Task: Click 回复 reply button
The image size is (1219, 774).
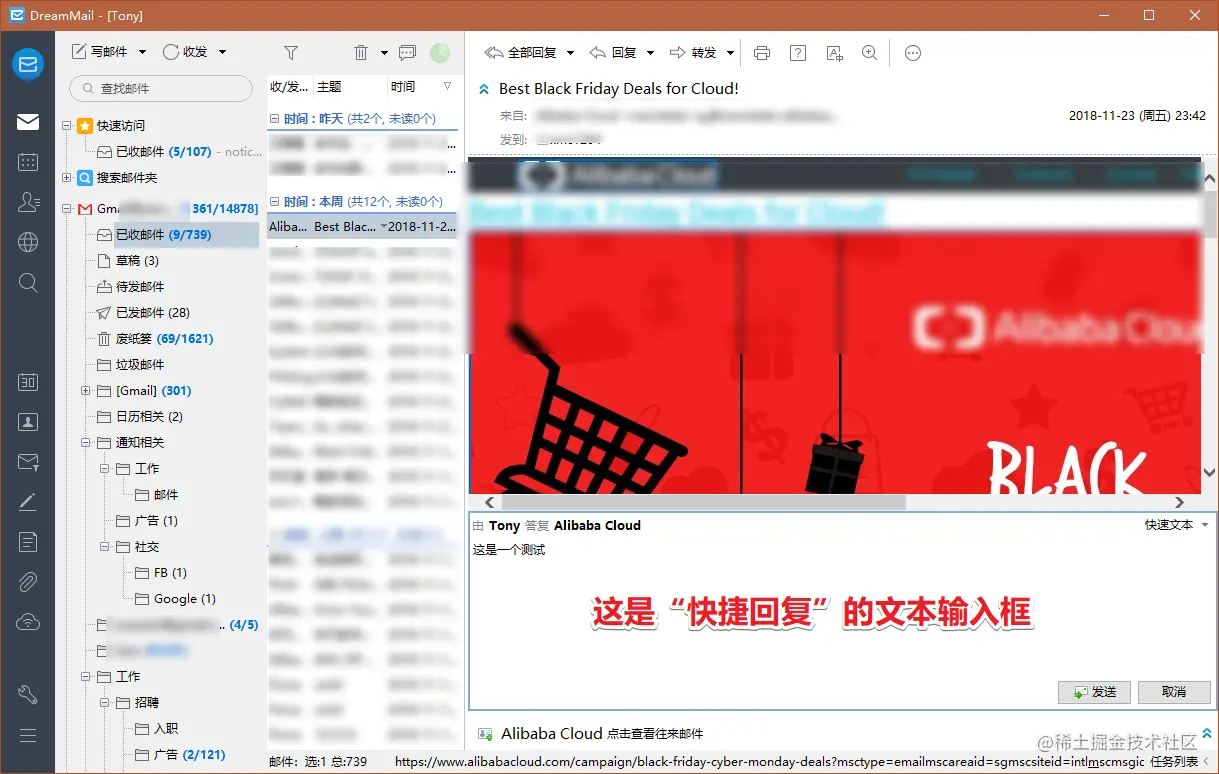Action: coord(614,53)
